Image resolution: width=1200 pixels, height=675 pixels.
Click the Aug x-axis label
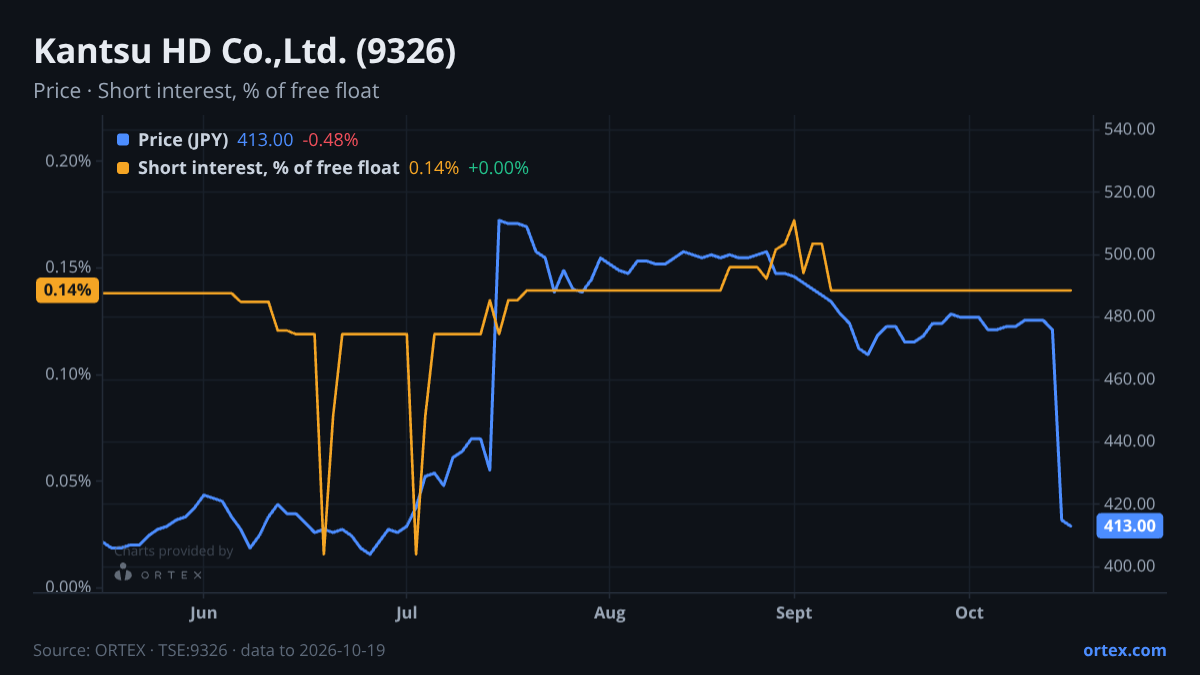609,612
